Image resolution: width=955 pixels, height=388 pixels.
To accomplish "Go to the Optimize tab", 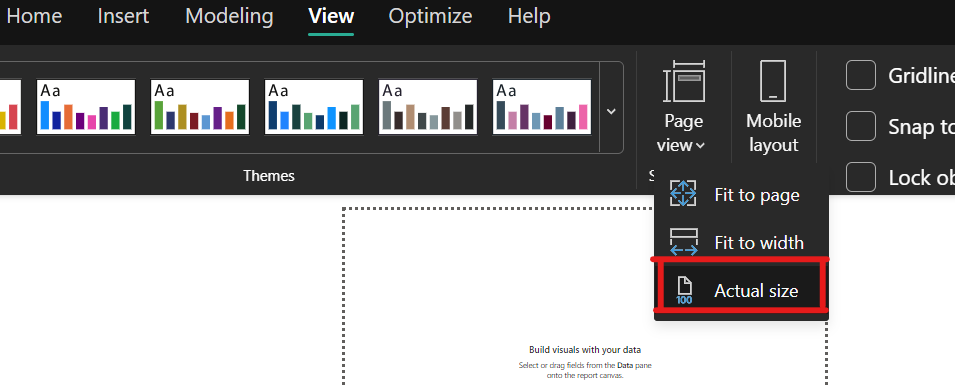I will point(430,16).
